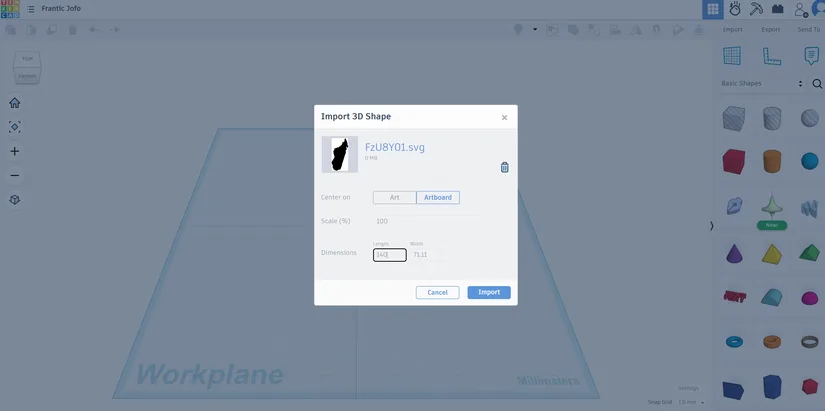Switch to orthographic view cube icon

click(x=15, y=200)
